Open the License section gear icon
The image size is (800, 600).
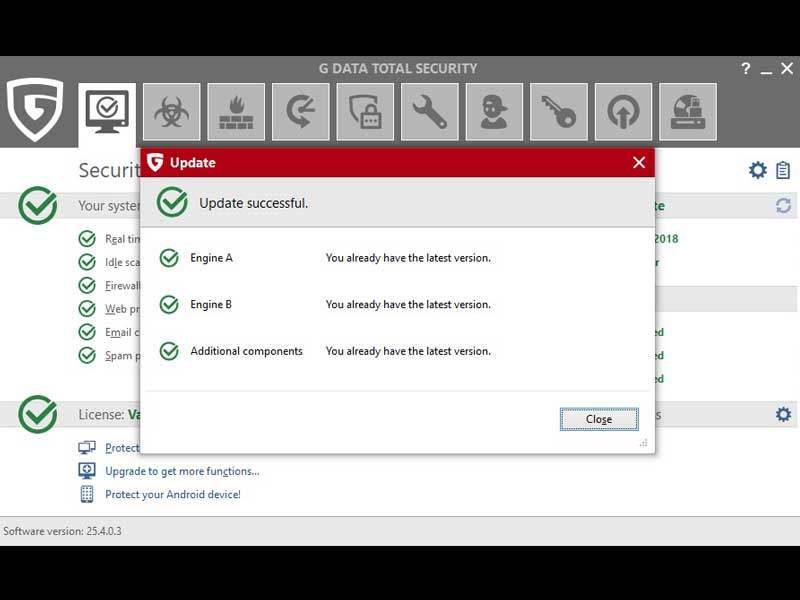point(783,414)
